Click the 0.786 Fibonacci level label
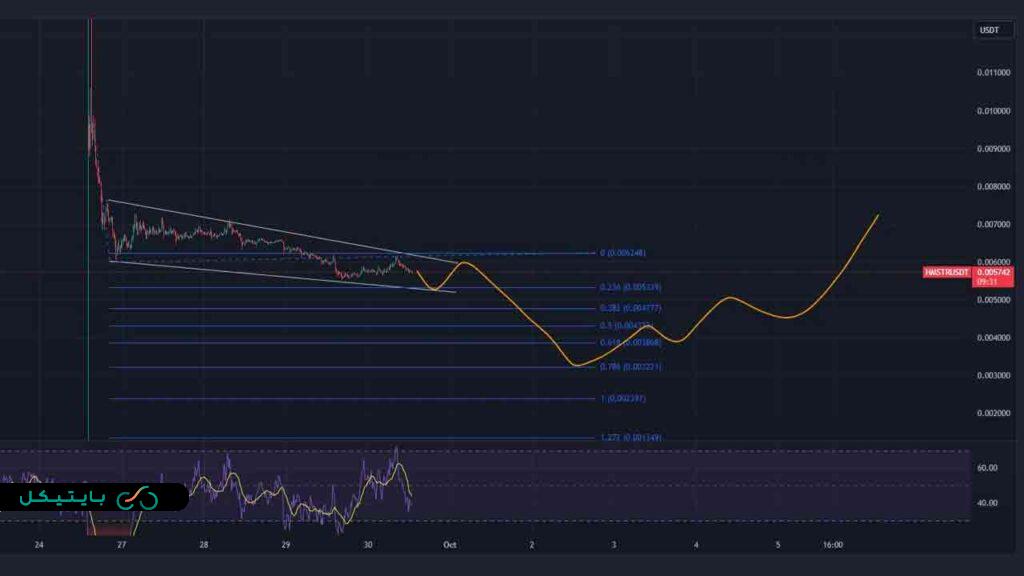1024x576 pixels. (630, 367)
